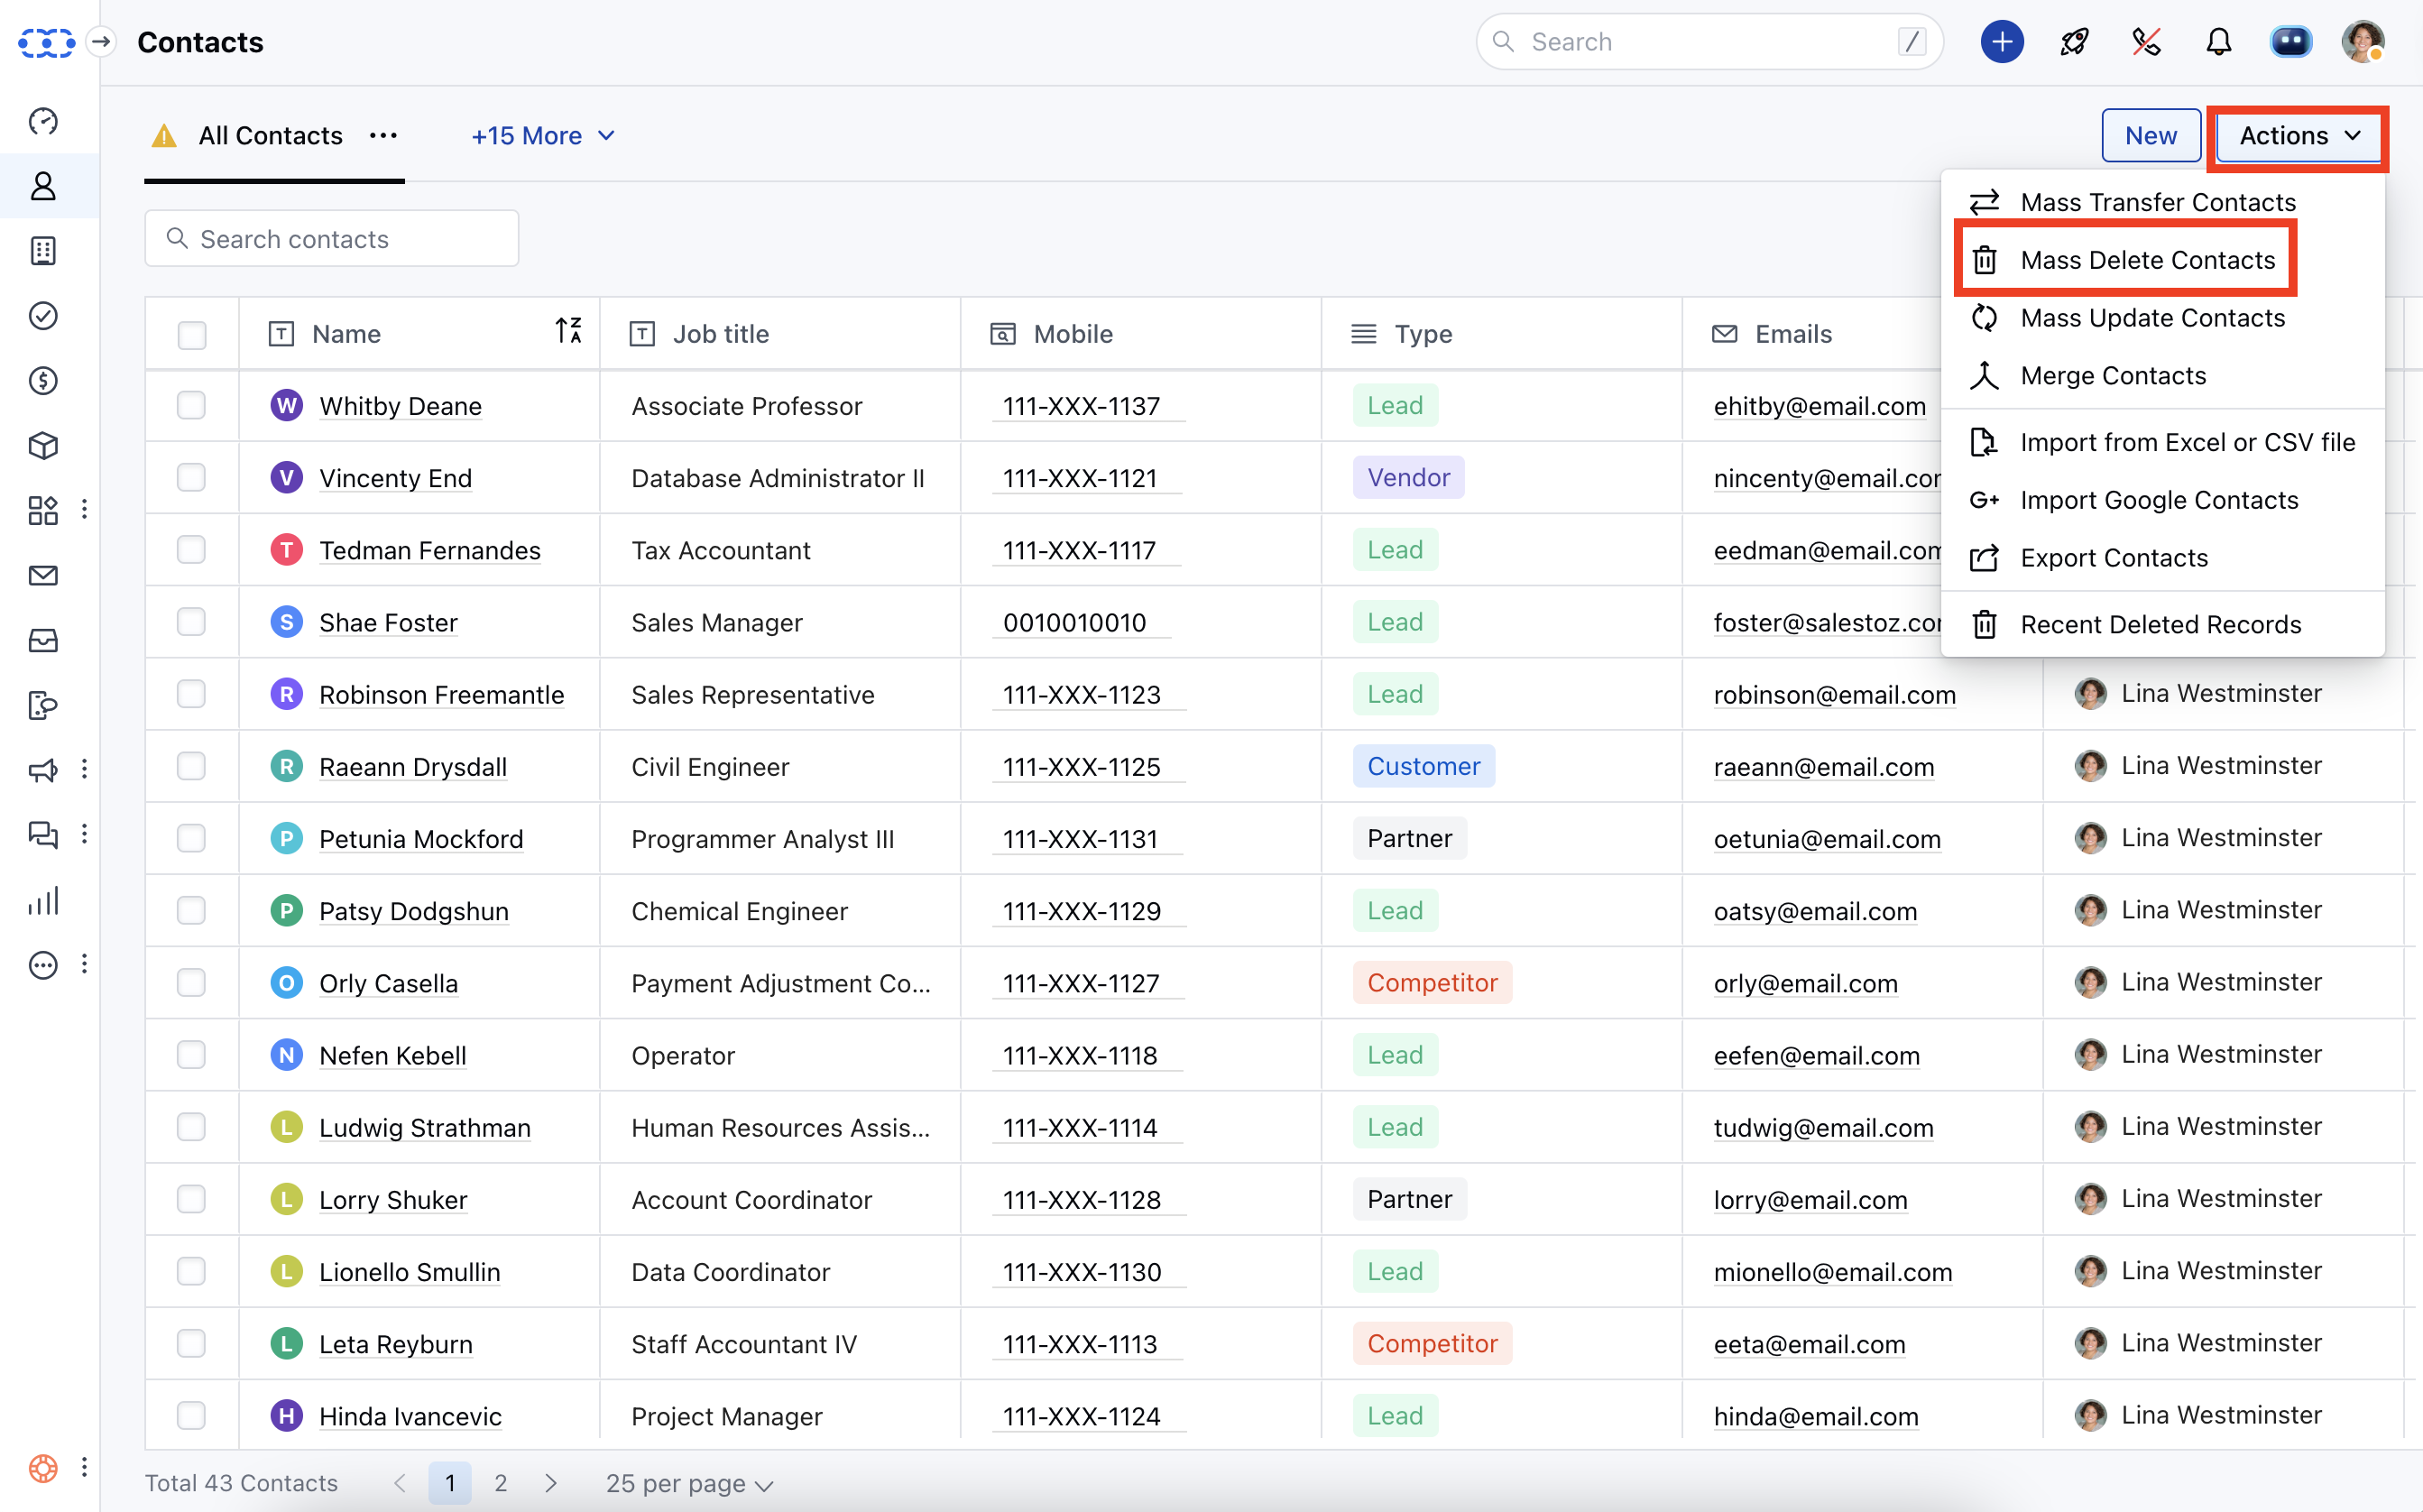Choose Mass Update Contacts from menu
2423x1512 pixels.
(2152, 318)
